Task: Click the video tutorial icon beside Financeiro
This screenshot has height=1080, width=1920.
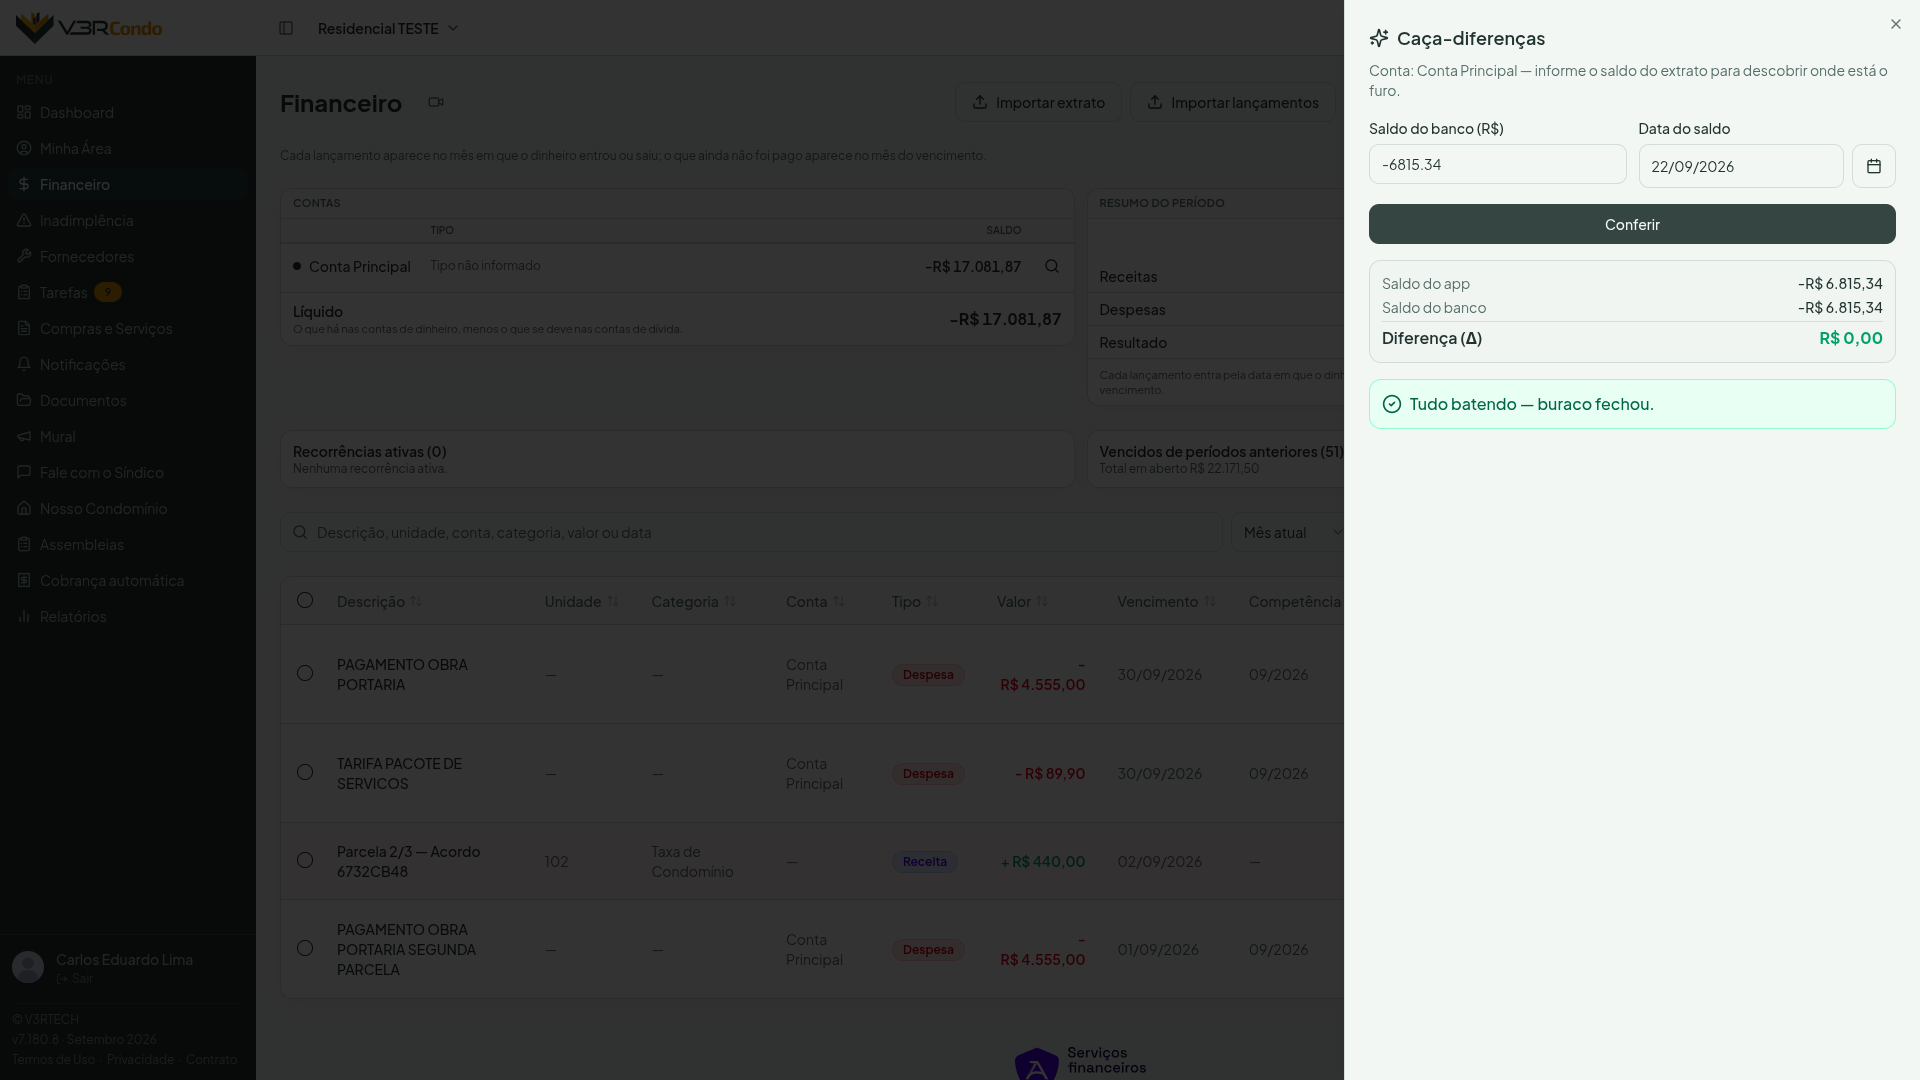Action: point(436,102)
